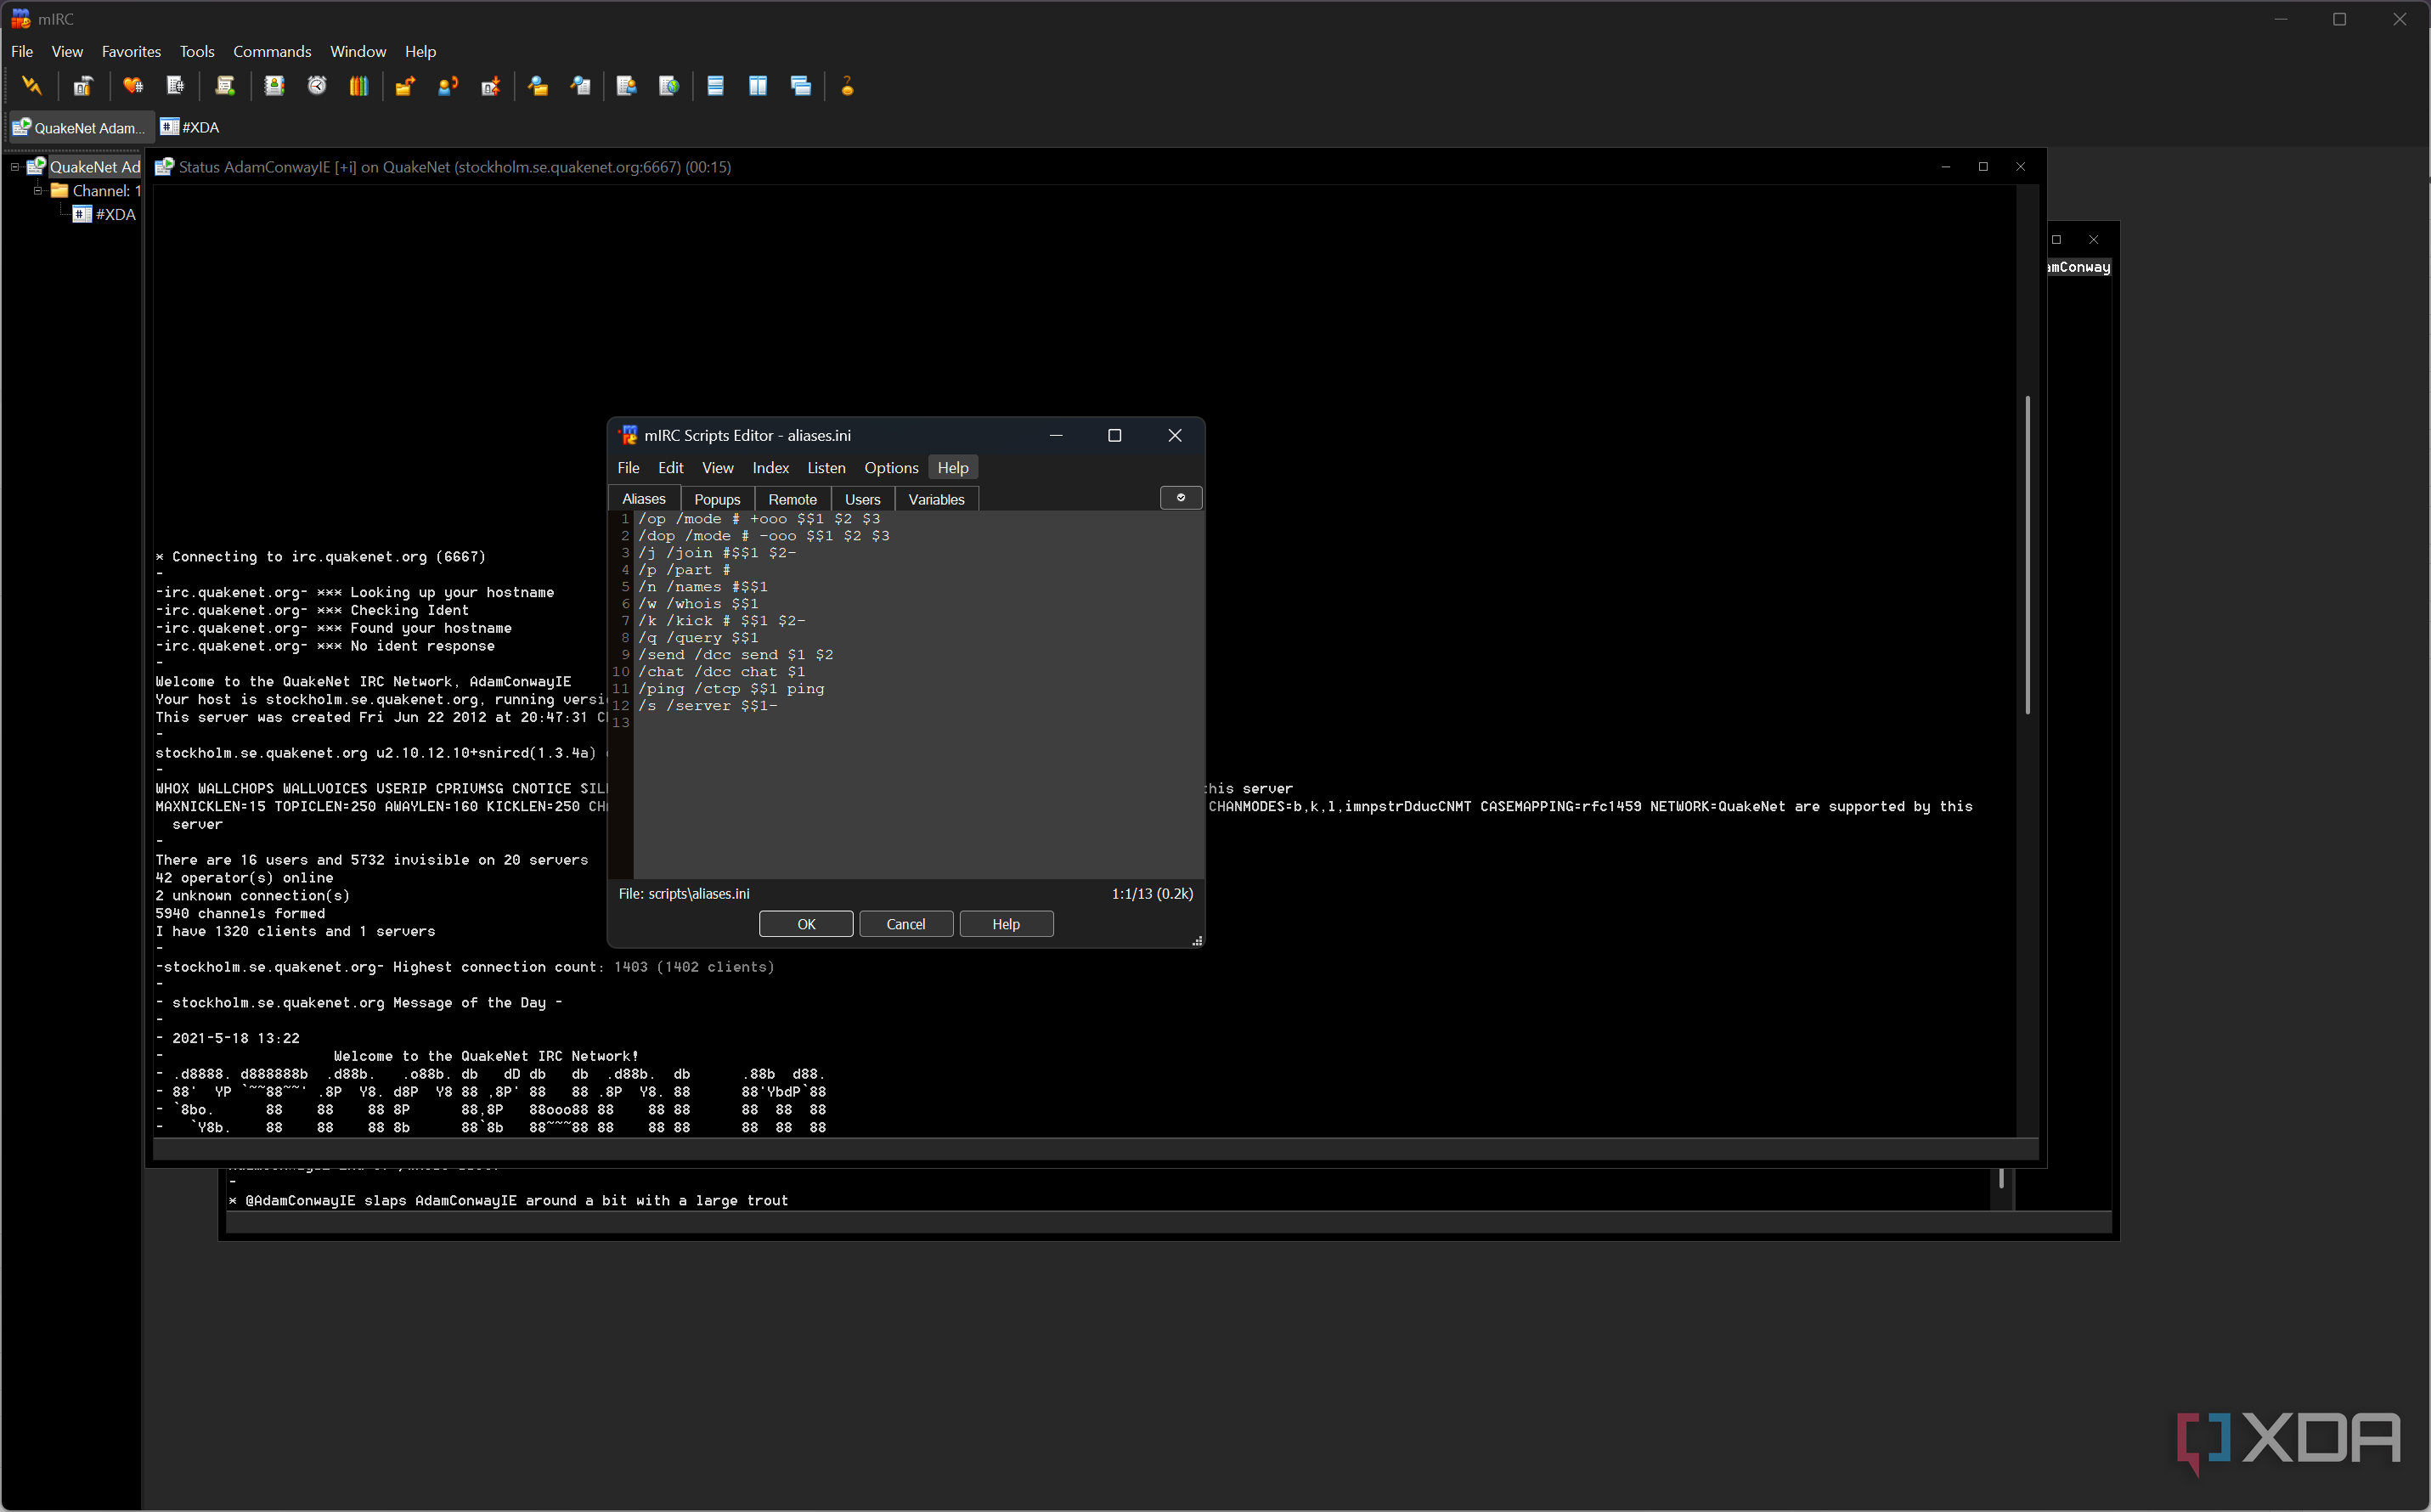Open the Commands menu

pos(272,51)
